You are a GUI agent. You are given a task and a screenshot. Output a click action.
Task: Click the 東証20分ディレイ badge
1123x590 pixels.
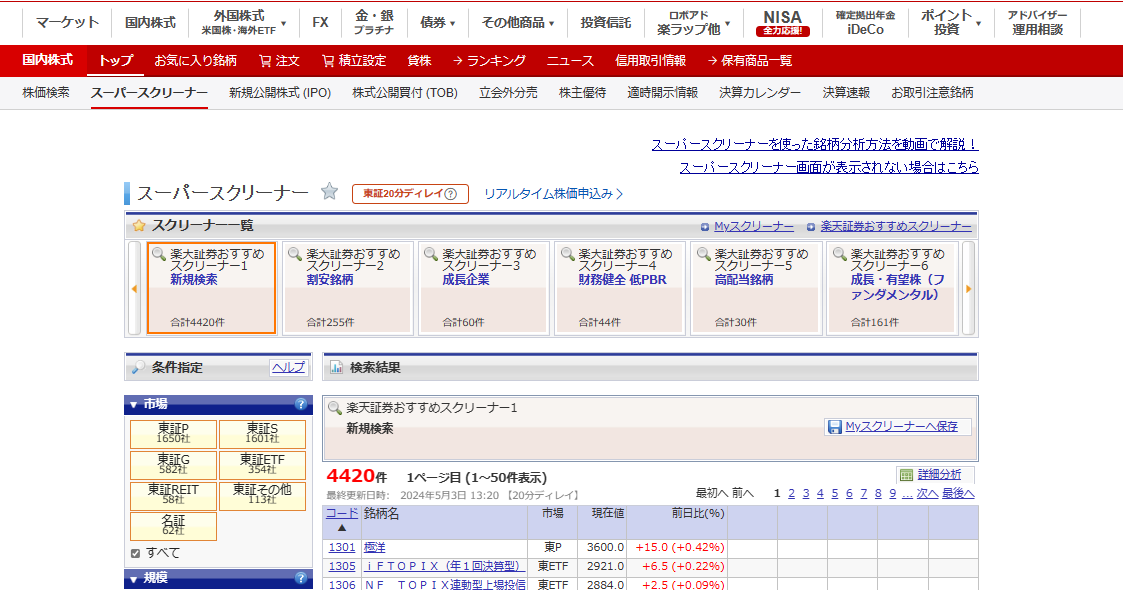tap(410, 194)
